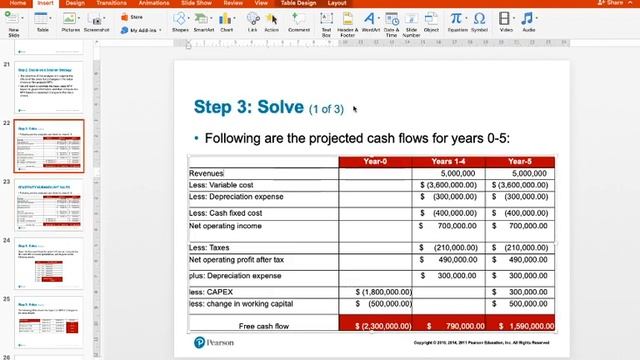Click the $ (1,800,000.00) cell
Screen dimensions: 640x360
375,292
